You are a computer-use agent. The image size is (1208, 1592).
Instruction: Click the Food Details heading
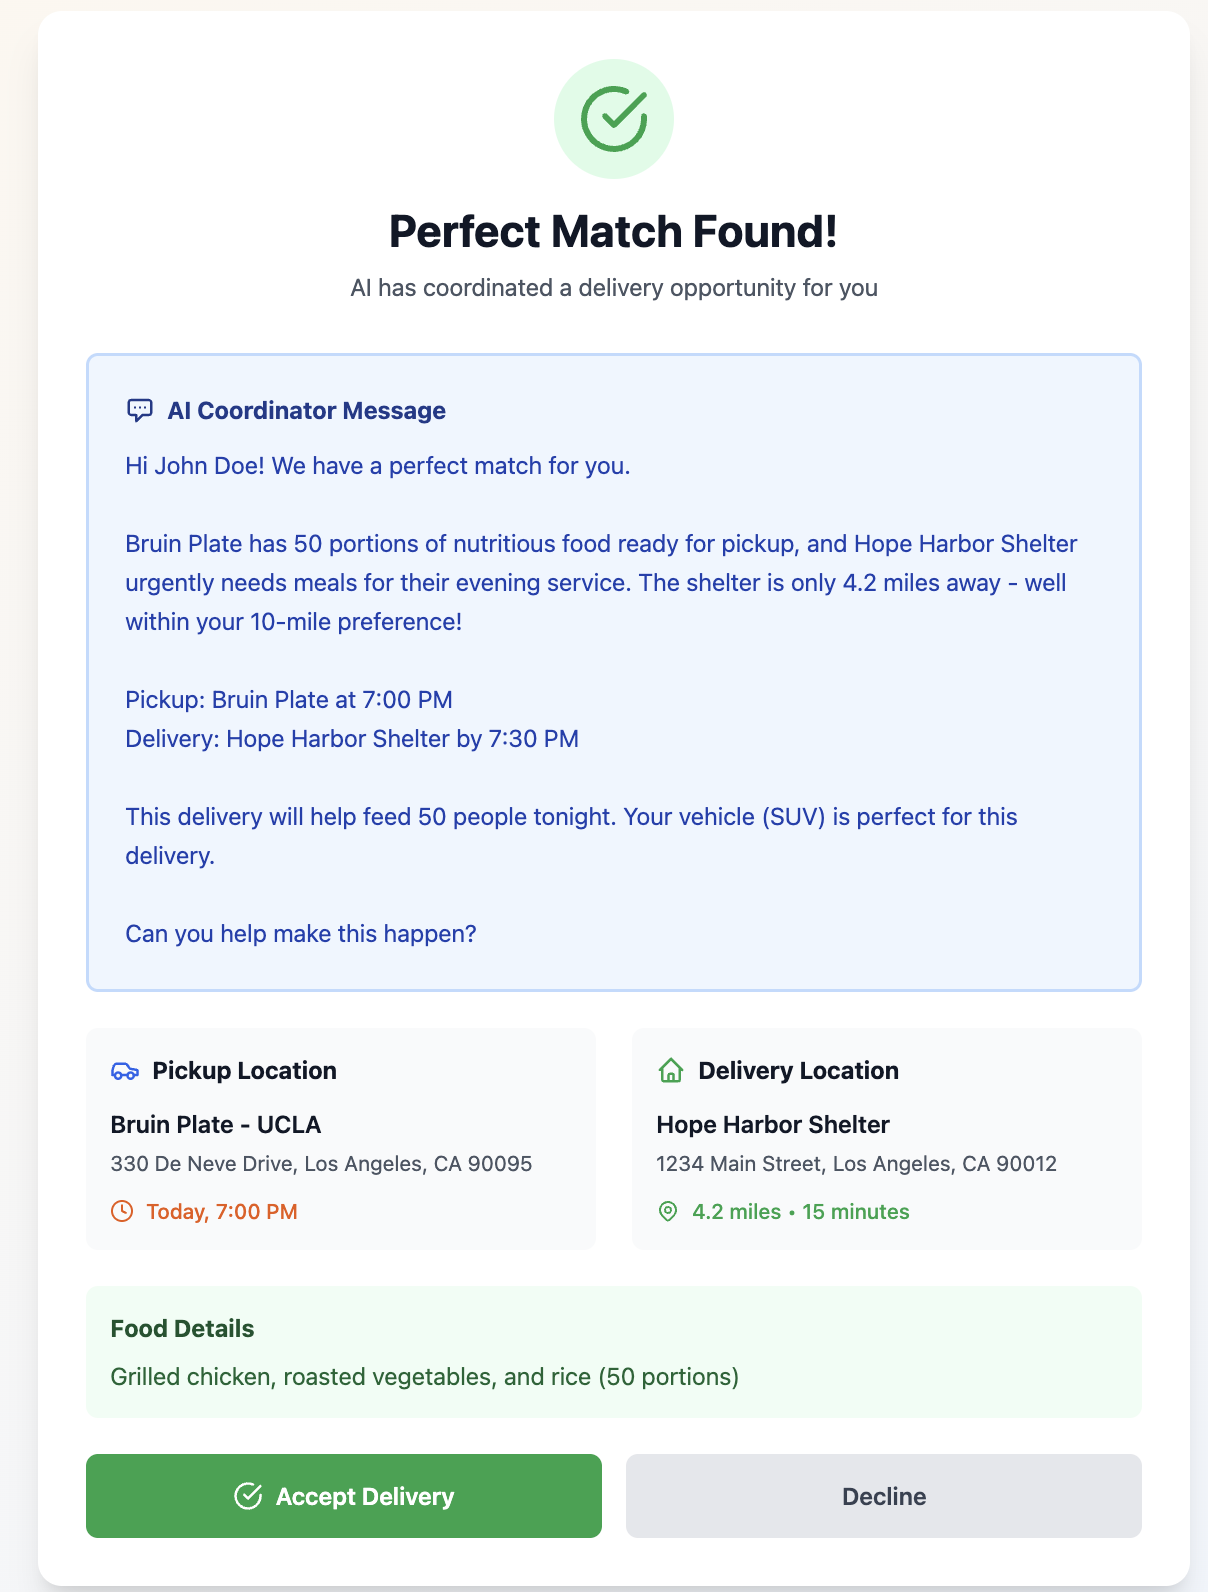click(182, 1329)
